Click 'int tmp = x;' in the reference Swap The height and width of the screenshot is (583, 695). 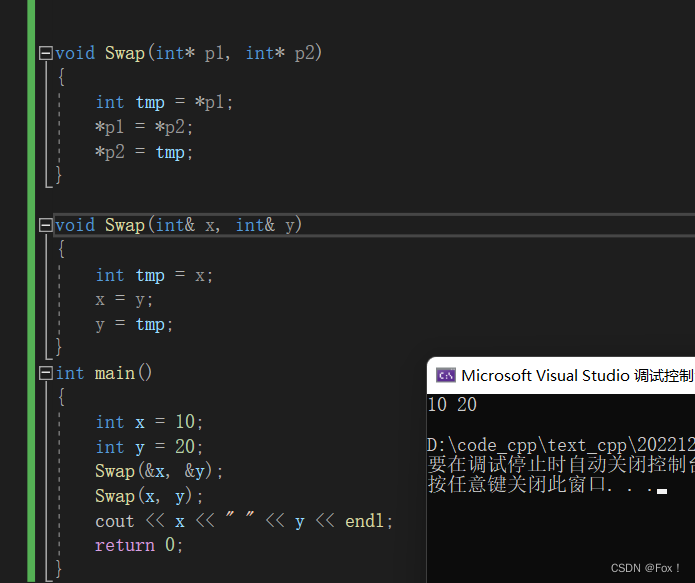point(154,275)
